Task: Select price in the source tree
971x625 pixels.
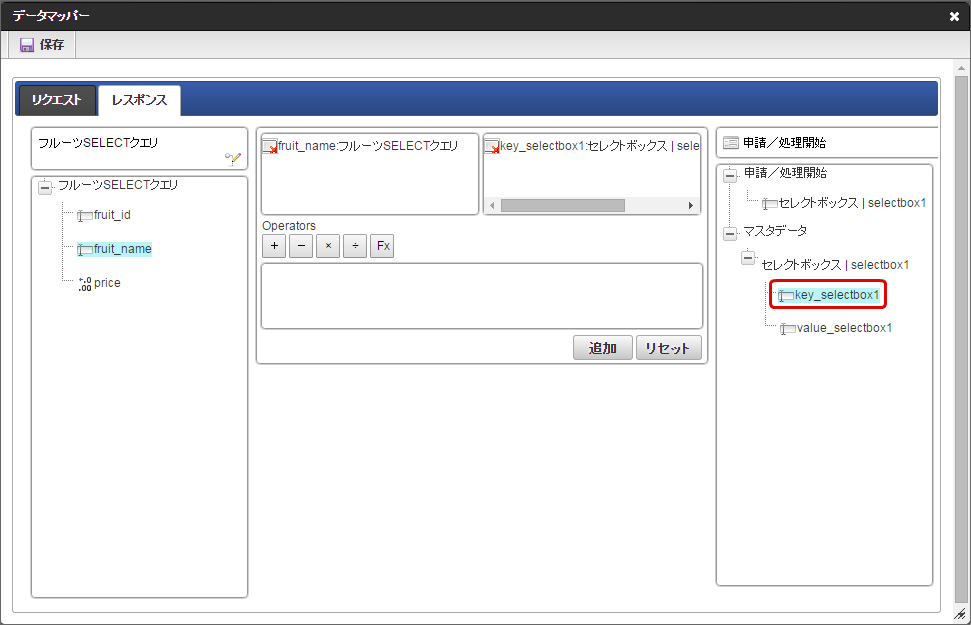Action: coord(107,283)
